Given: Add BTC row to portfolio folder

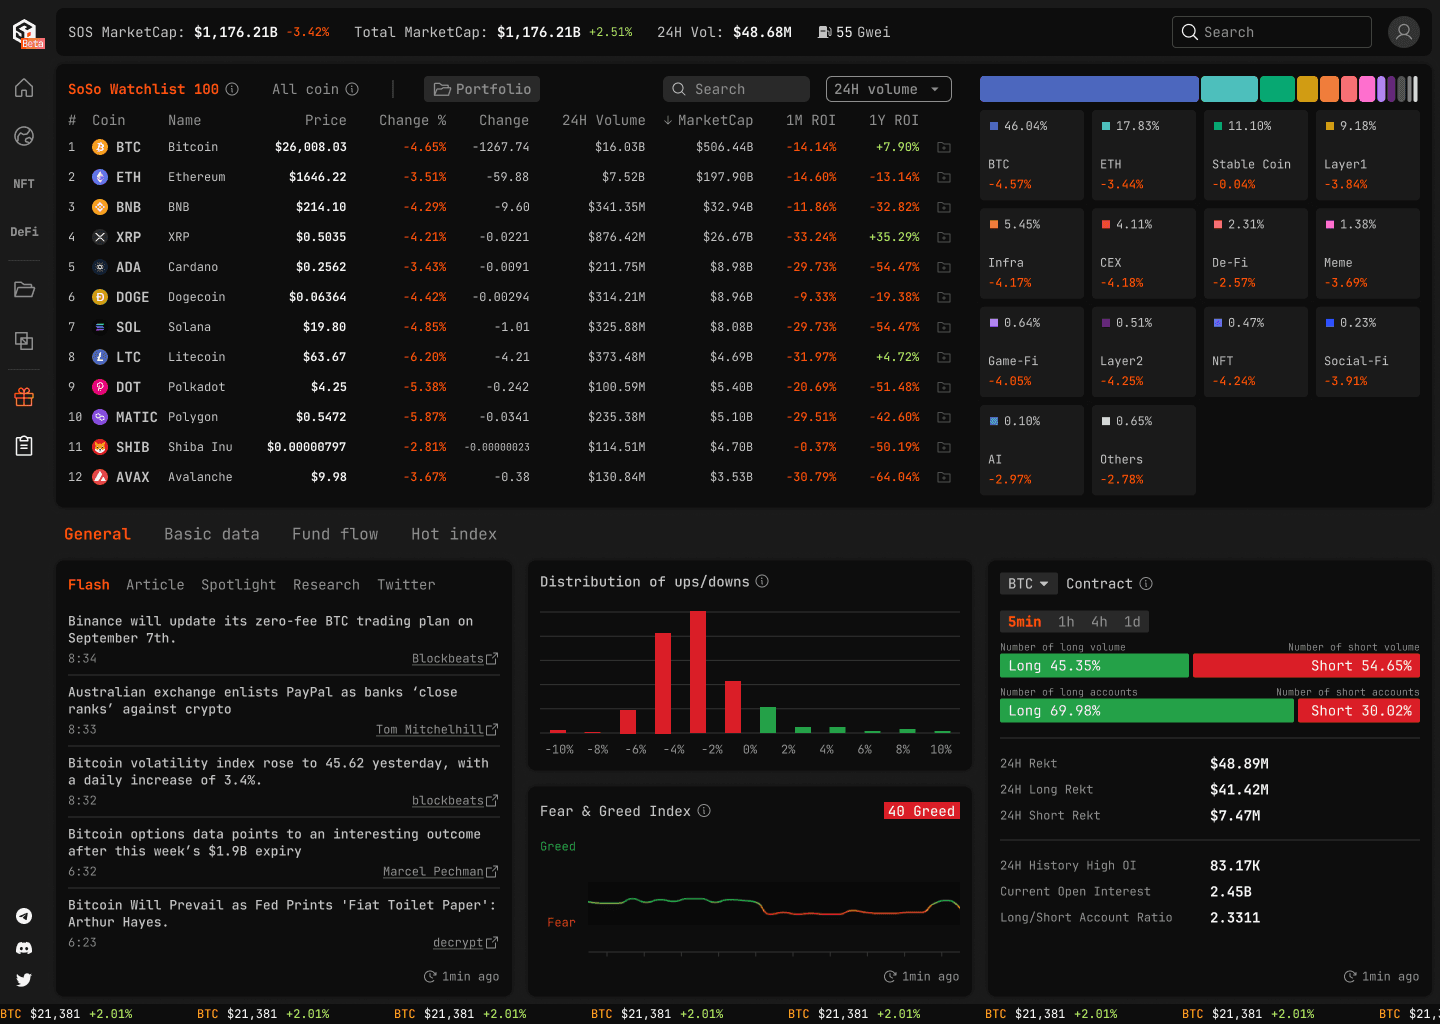Looking at the screenshot, I should pyautogui.click(x=943, y=147).
